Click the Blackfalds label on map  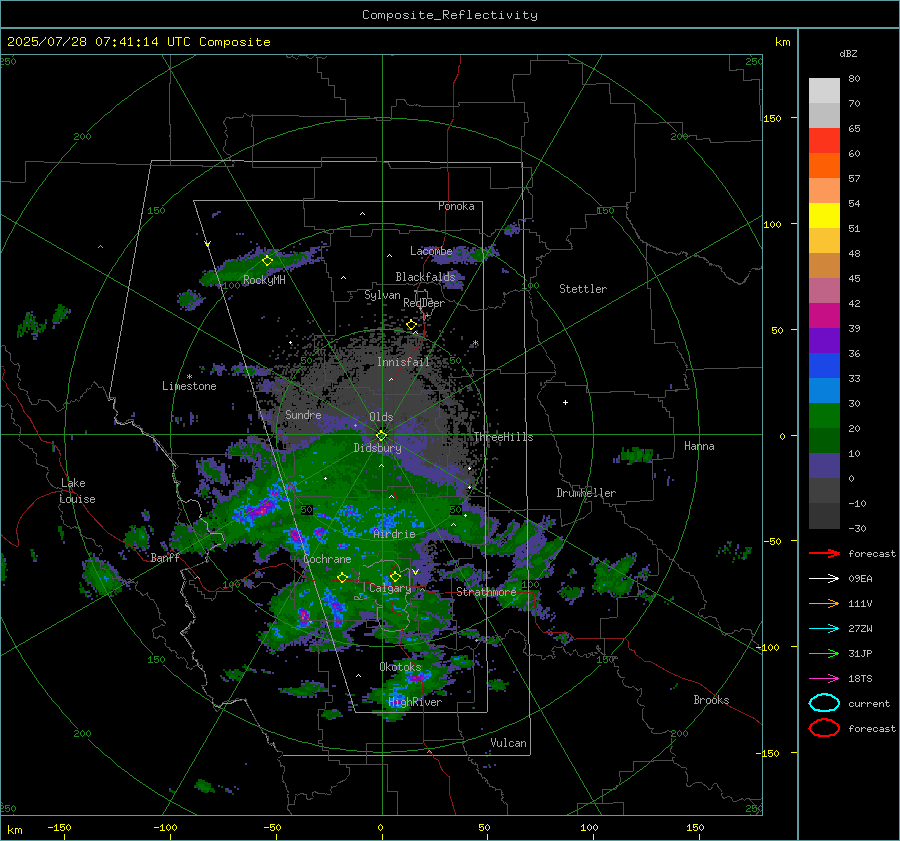pos(425,277)
